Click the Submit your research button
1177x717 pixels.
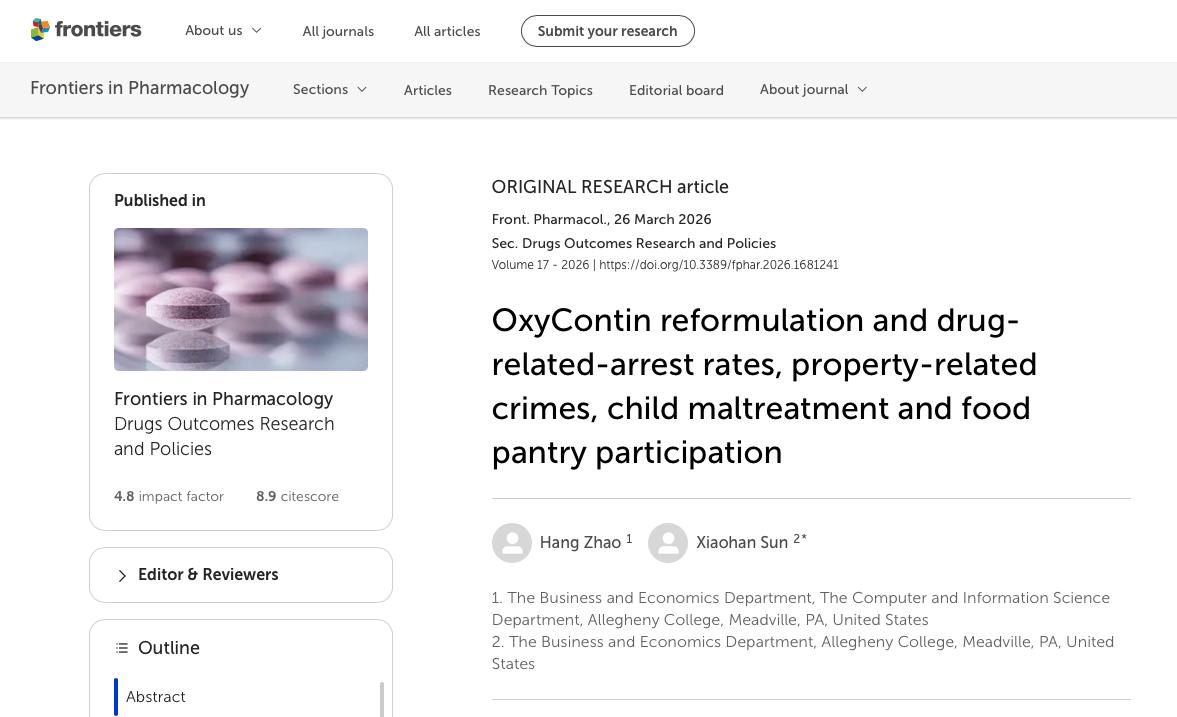607,31
